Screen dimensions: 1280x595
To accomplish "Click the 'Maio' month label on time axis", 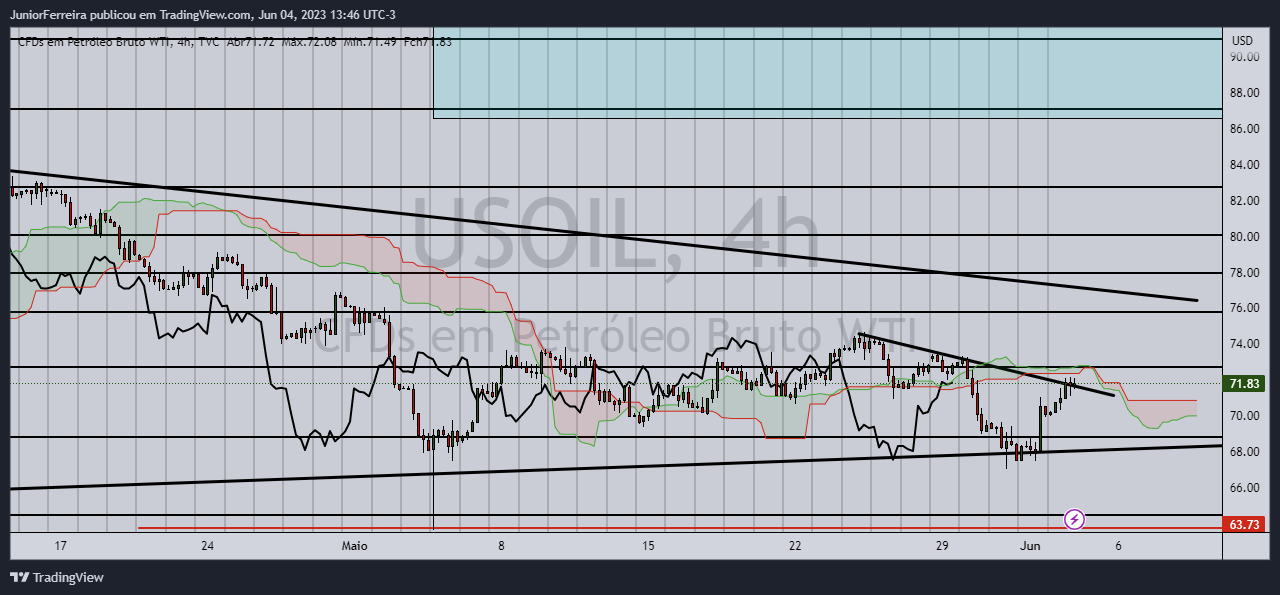I will pyautogui.click(x=354, y=546).
